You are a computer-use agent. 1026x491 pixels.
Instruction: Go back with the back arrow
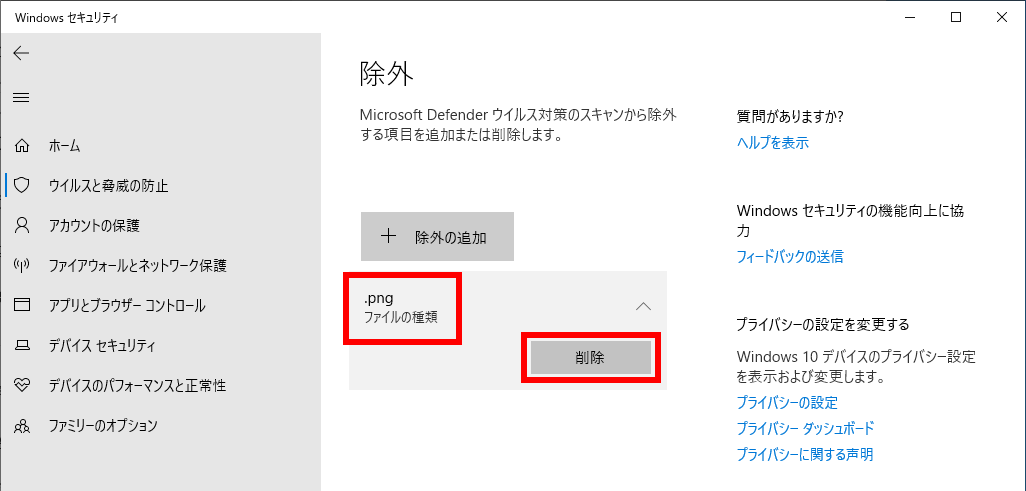point(22,53)
